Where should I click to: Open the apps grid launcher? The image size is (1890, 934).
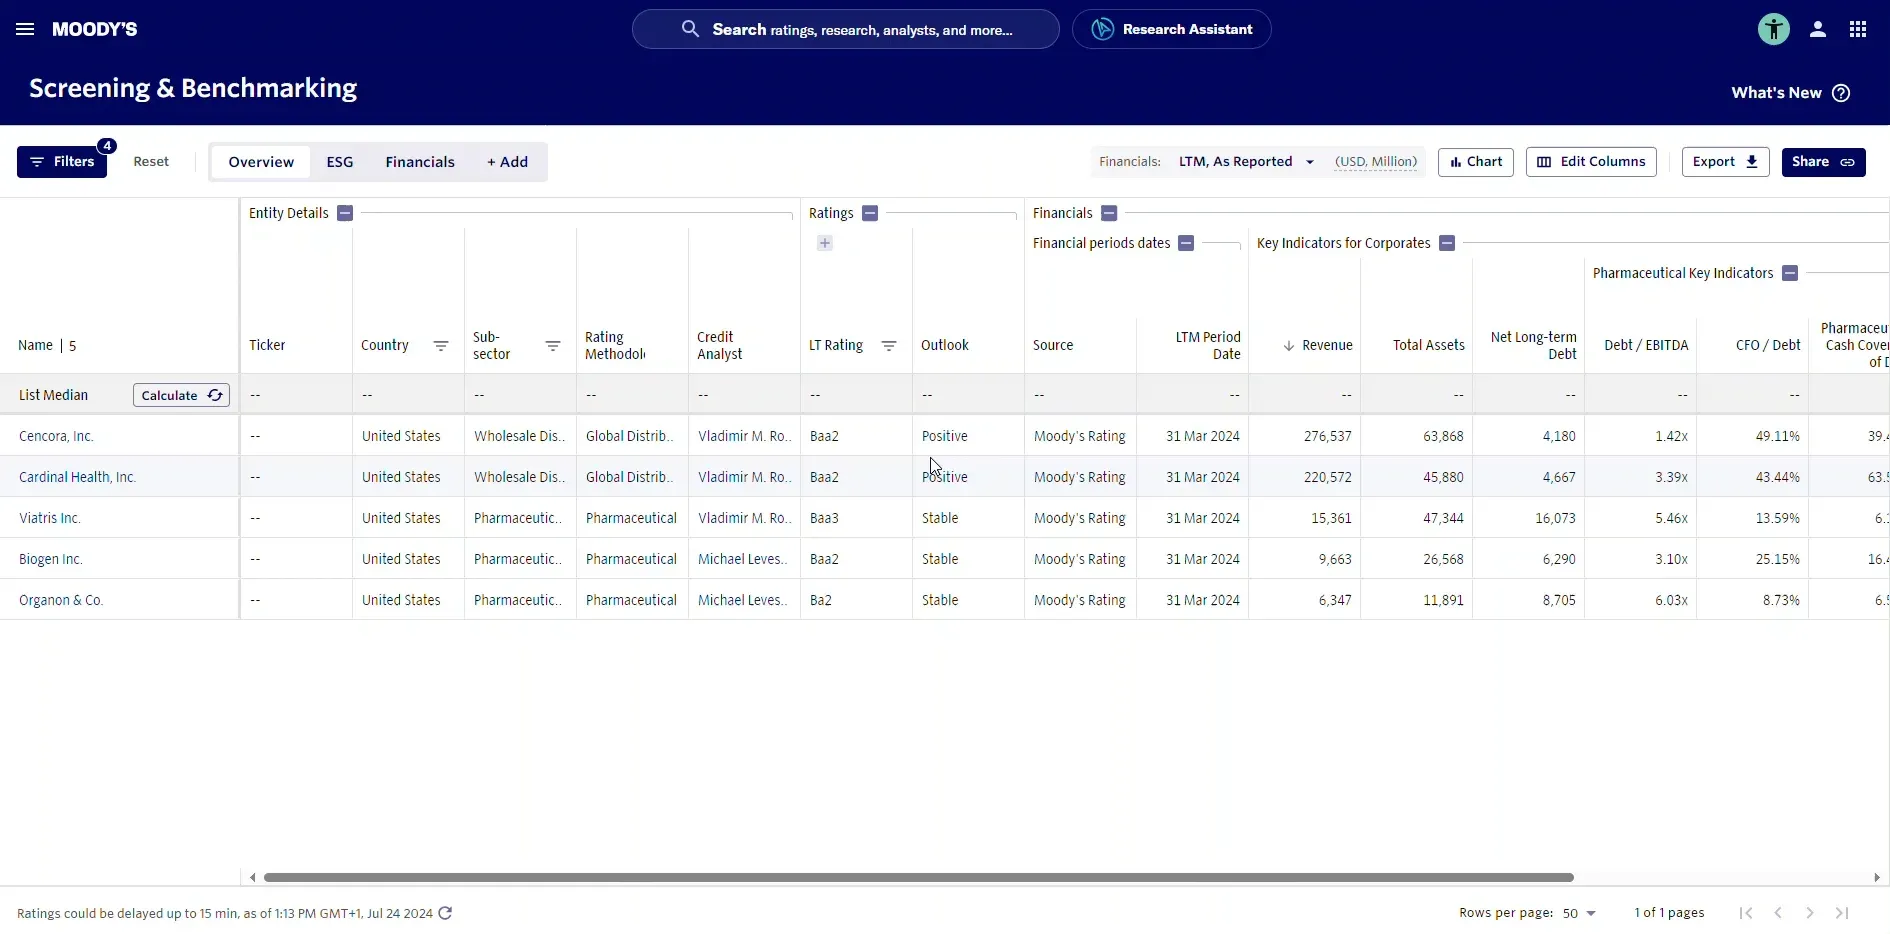click(1857, 29)
